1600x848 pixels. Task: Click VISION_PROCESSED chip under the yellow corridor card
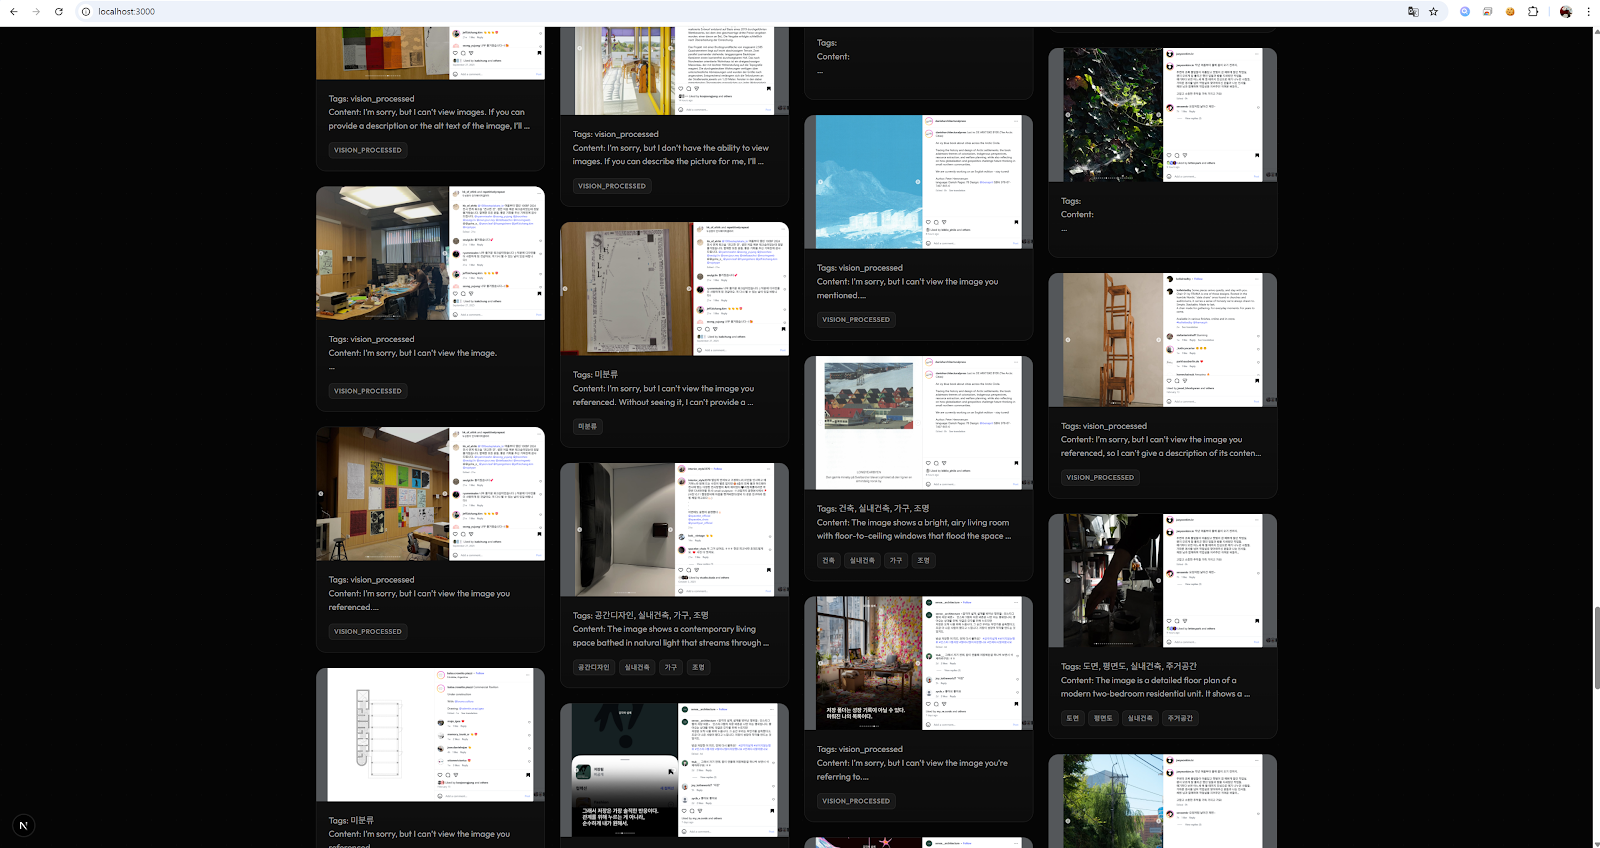(x=612, y=186)
